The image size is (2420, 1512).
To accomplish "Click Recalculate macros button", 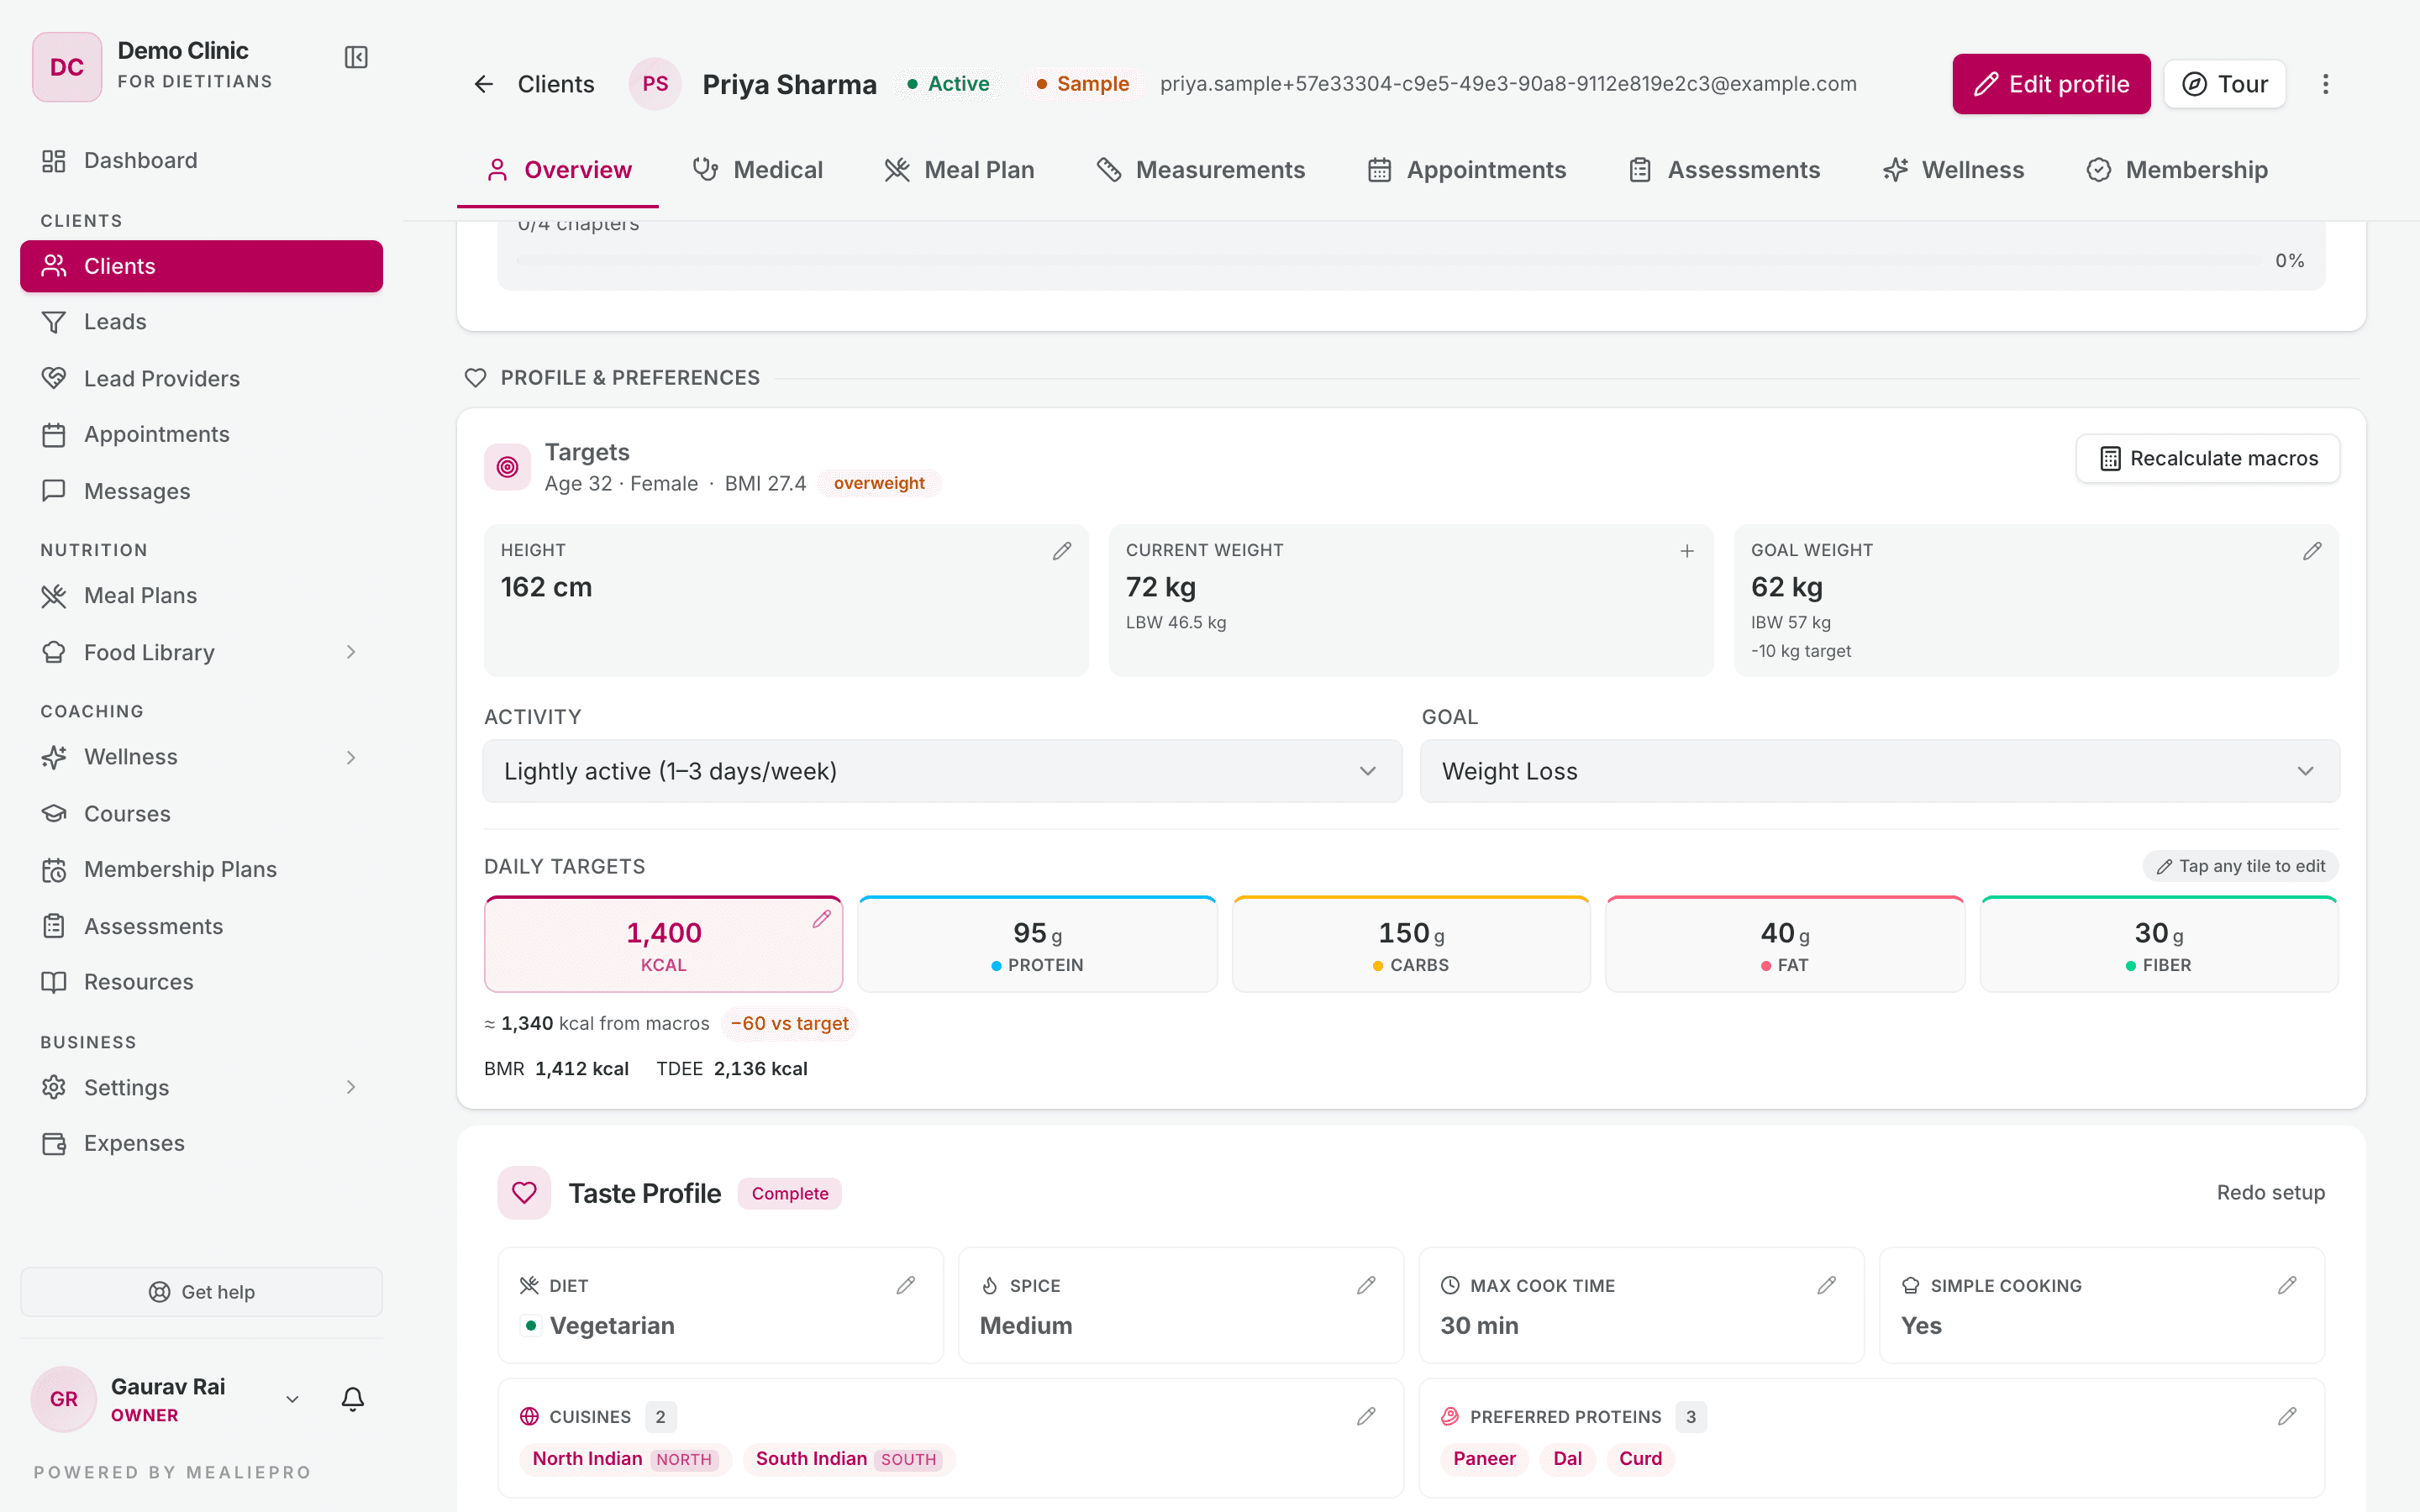I will click(x=2208, y=459).
